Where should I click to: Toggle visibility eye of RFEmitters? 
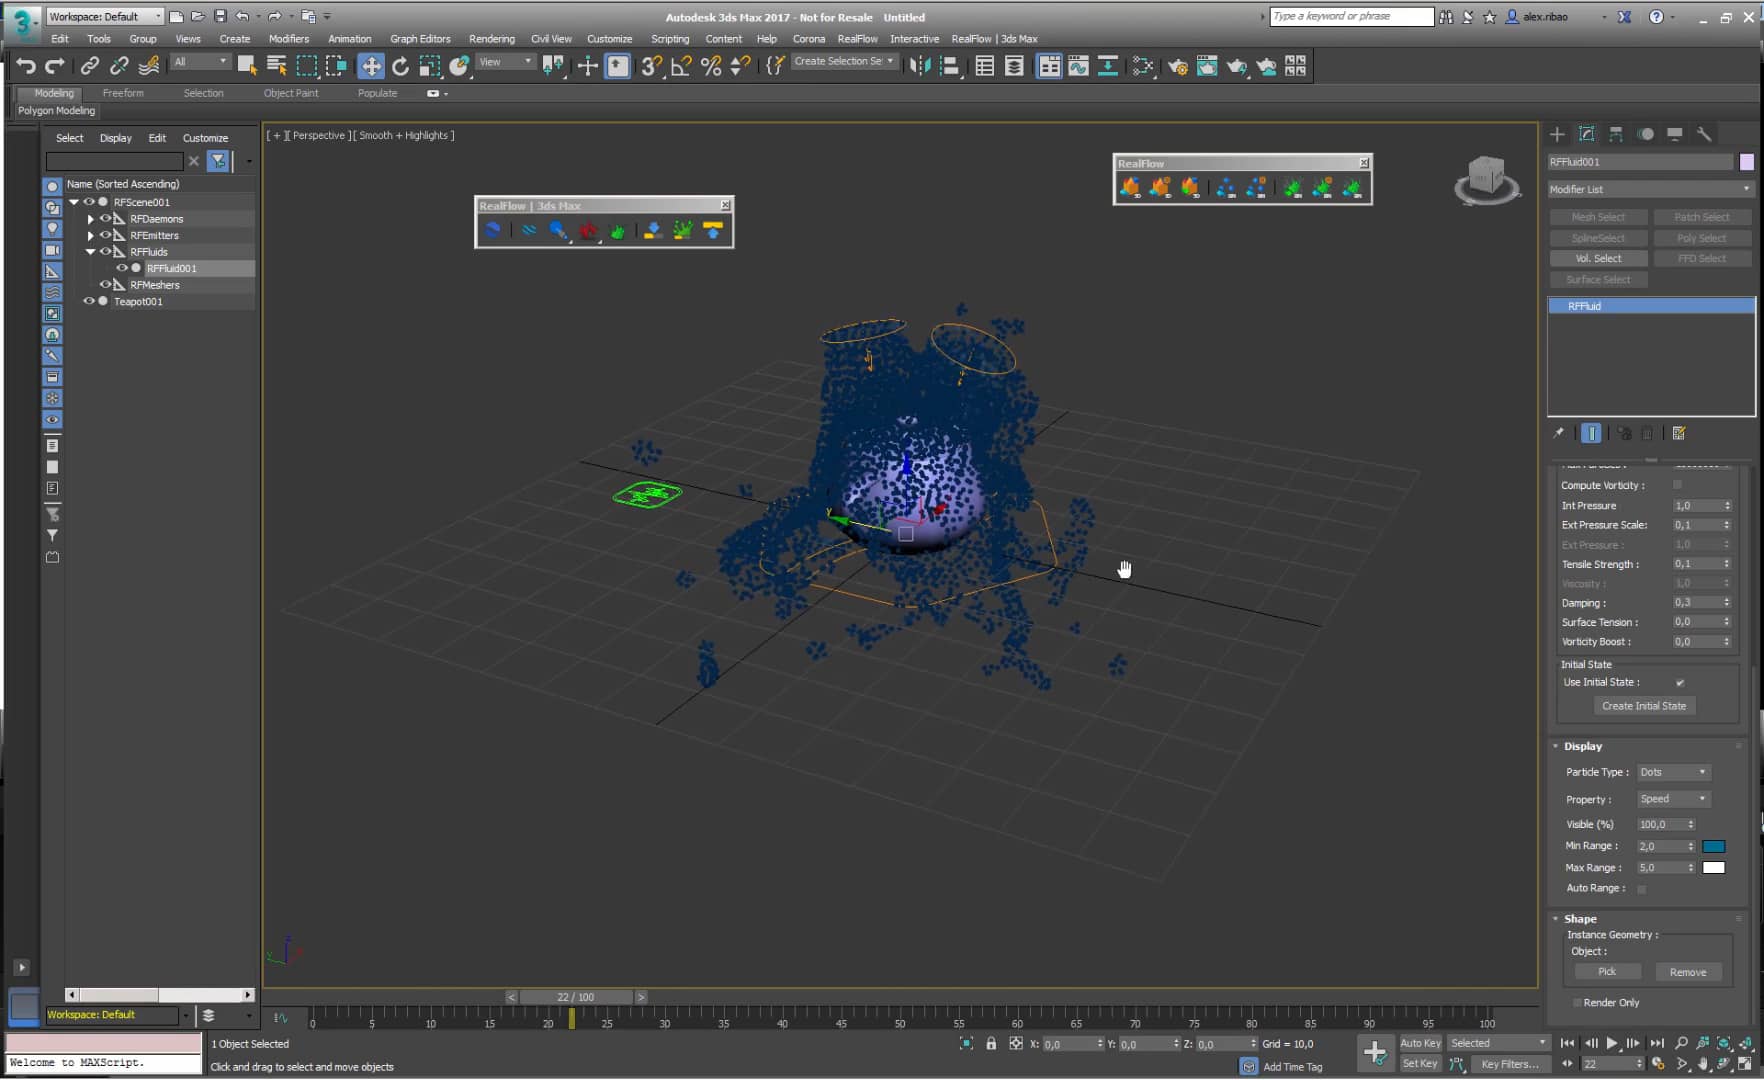pyautogui.click(x=105, y=235)
